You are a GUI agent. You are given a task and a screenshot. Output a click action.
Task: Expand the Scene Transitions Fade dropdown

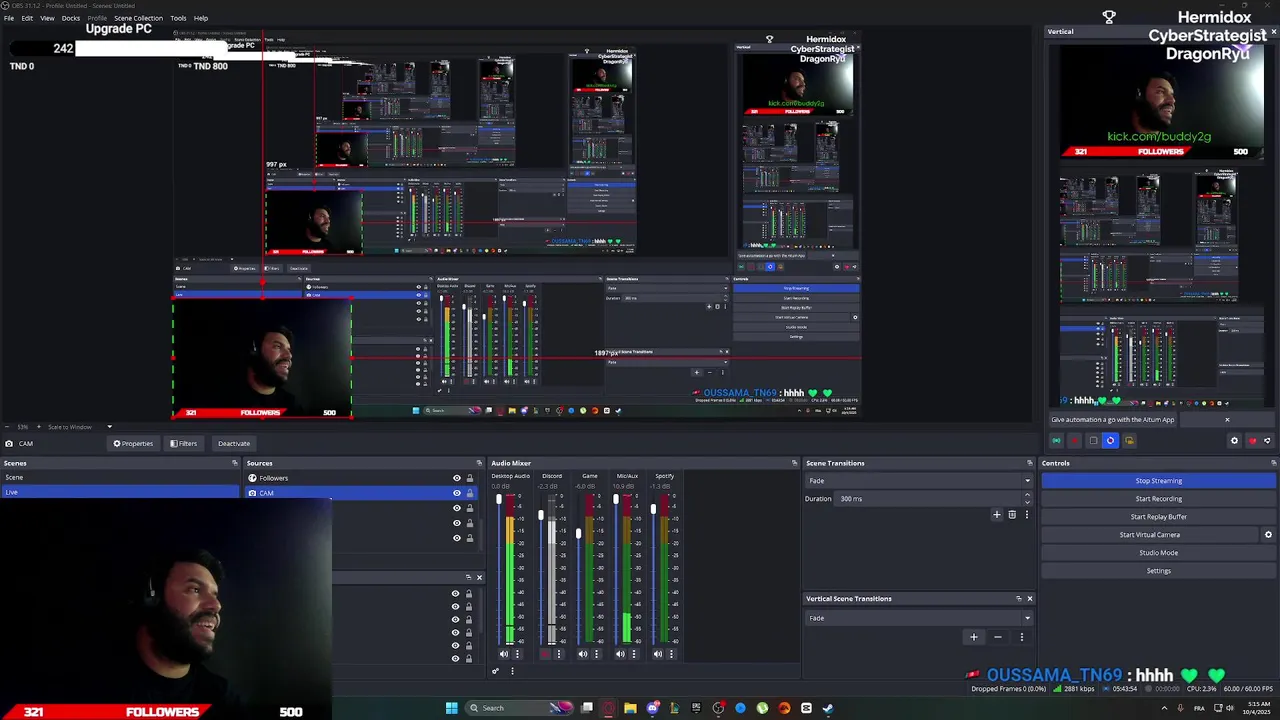1027,481
